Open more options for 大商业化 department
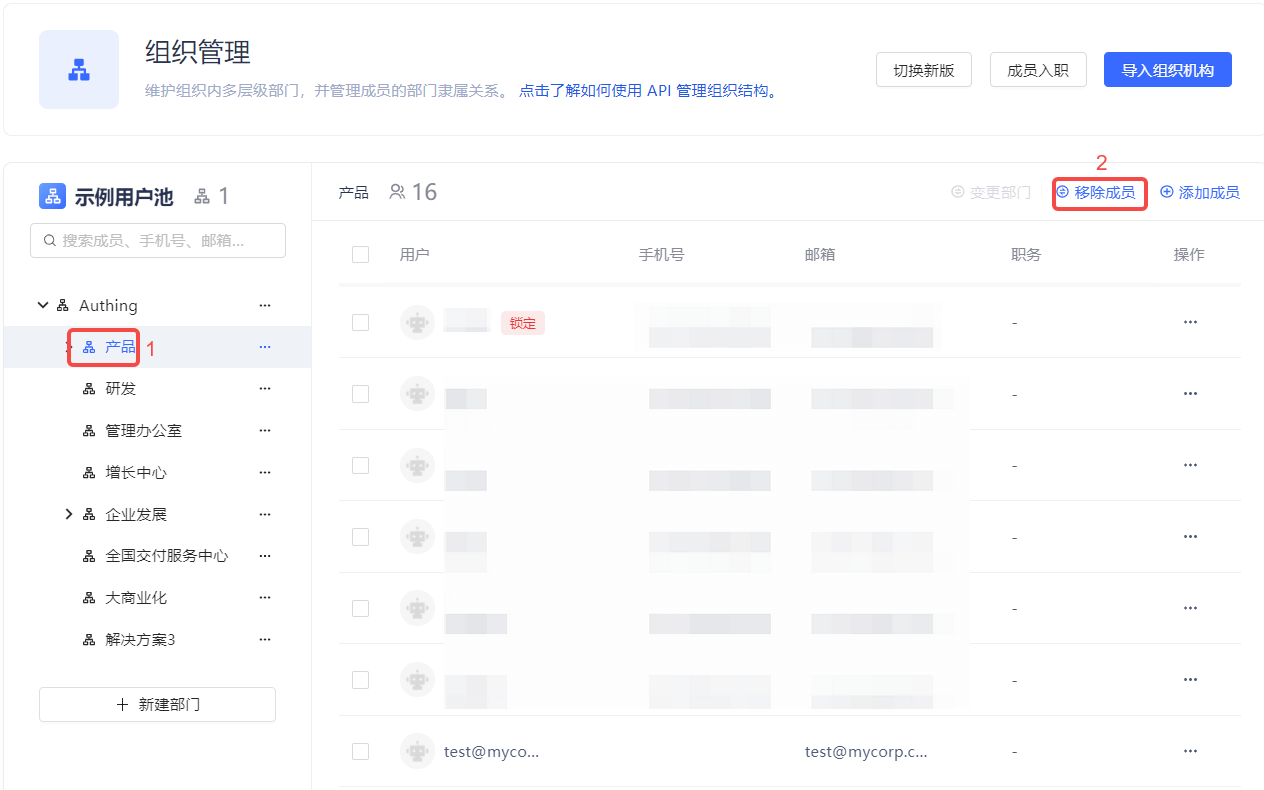The height and width of the screenshot is (790, 1264). [x=265, y=598]
